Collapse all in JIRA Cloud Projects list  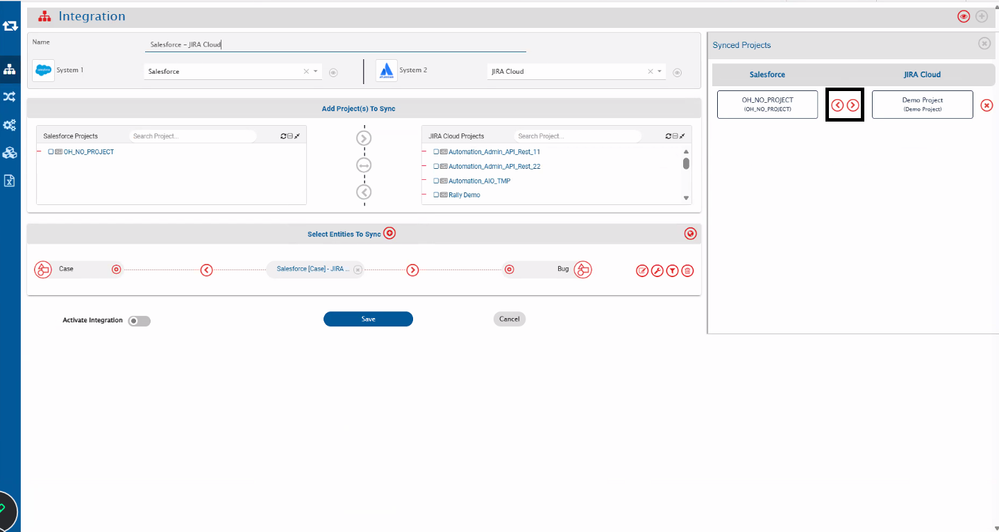point(675,136)
